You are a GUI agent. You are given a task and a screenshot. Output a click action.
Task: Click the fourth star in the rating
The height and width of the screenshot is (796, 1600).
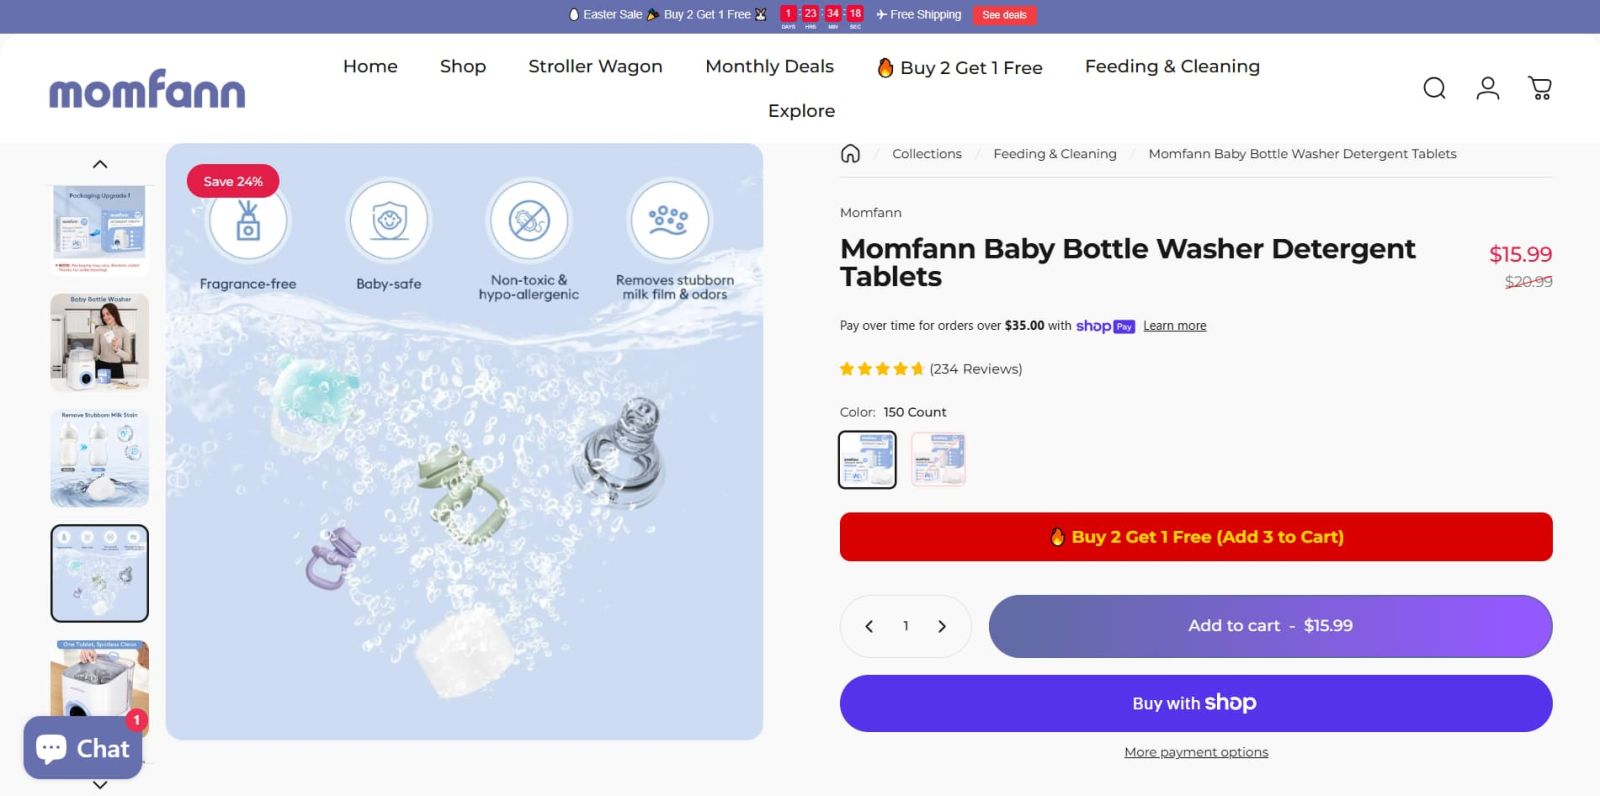(x=901, y=368)
